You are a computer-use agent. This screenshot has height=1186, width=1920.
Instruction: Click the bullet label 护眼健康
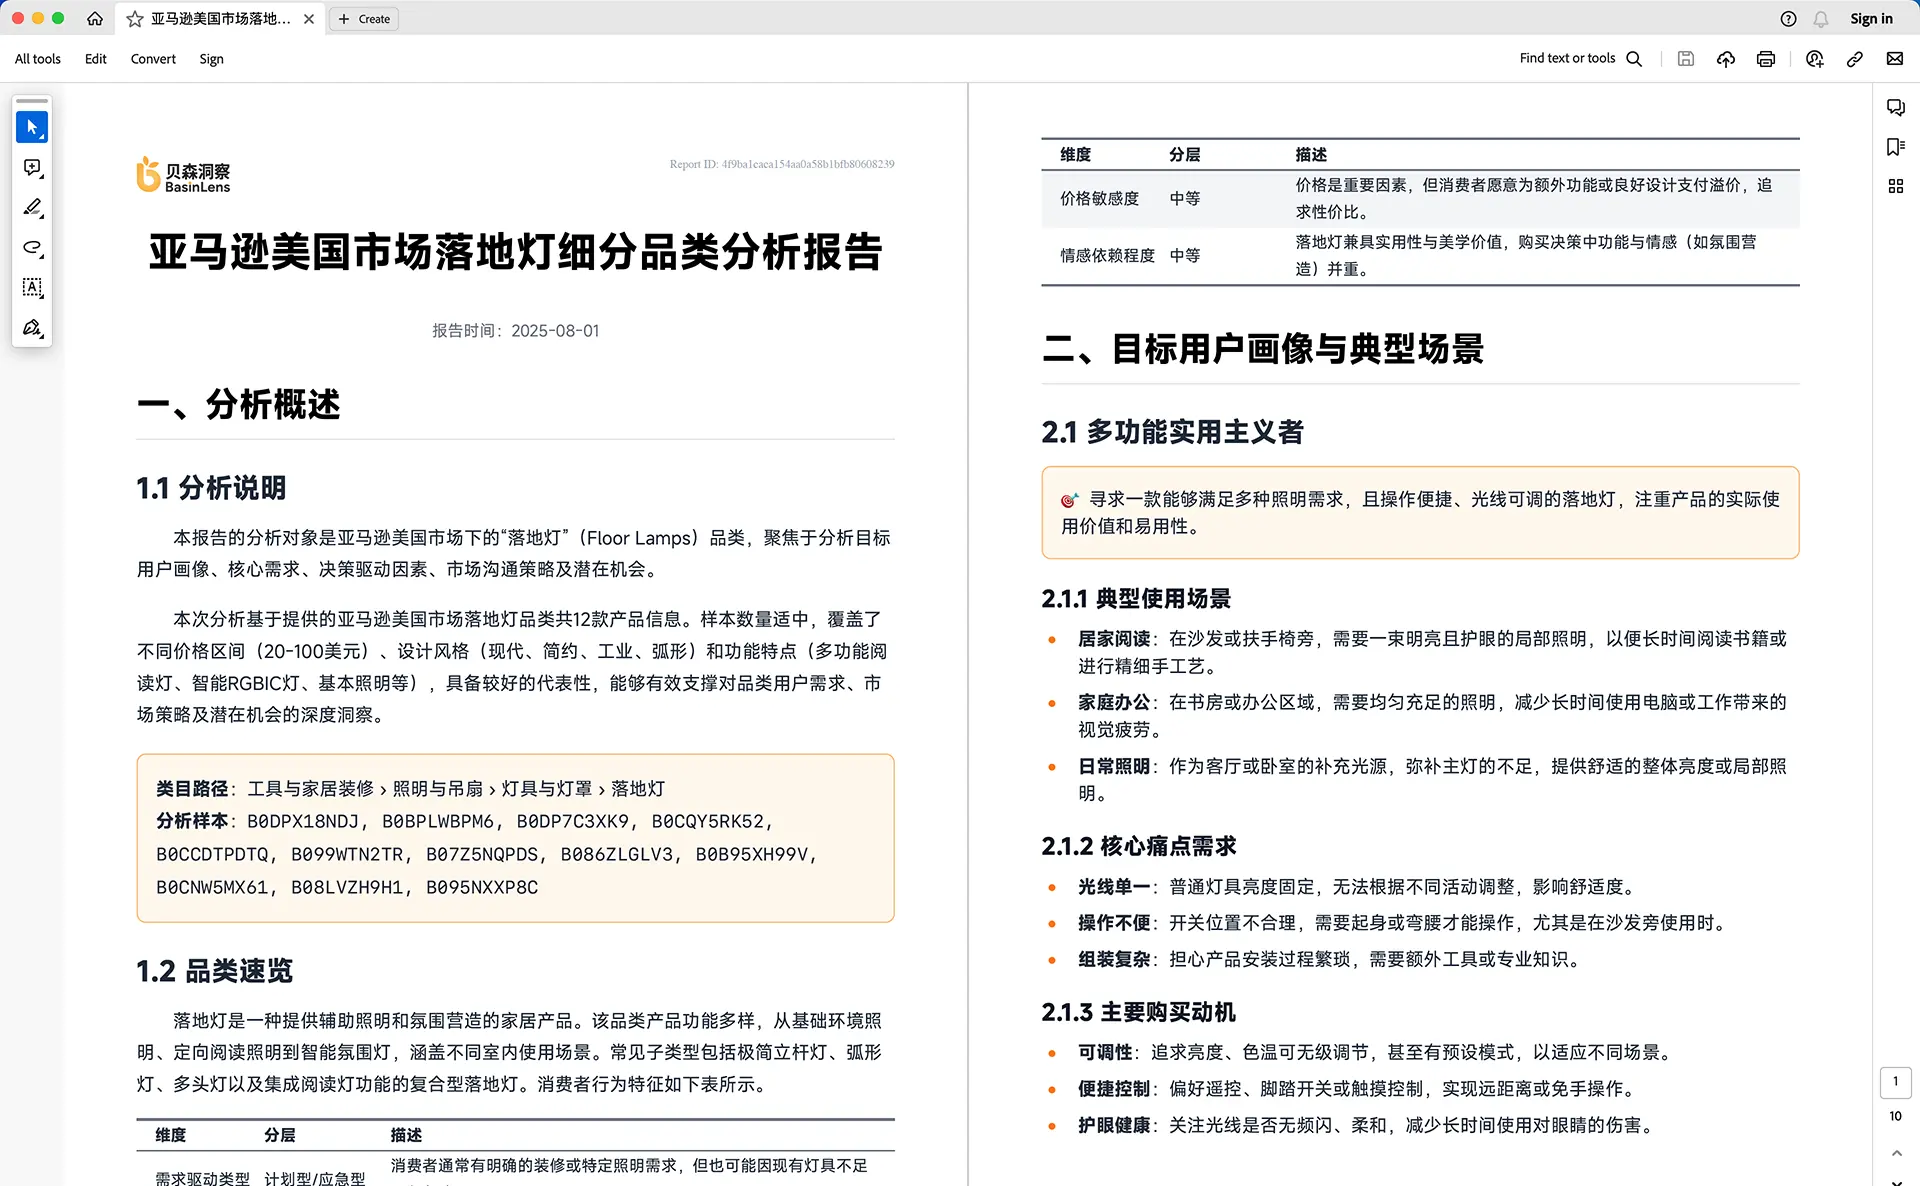tap(1114, 1126)
